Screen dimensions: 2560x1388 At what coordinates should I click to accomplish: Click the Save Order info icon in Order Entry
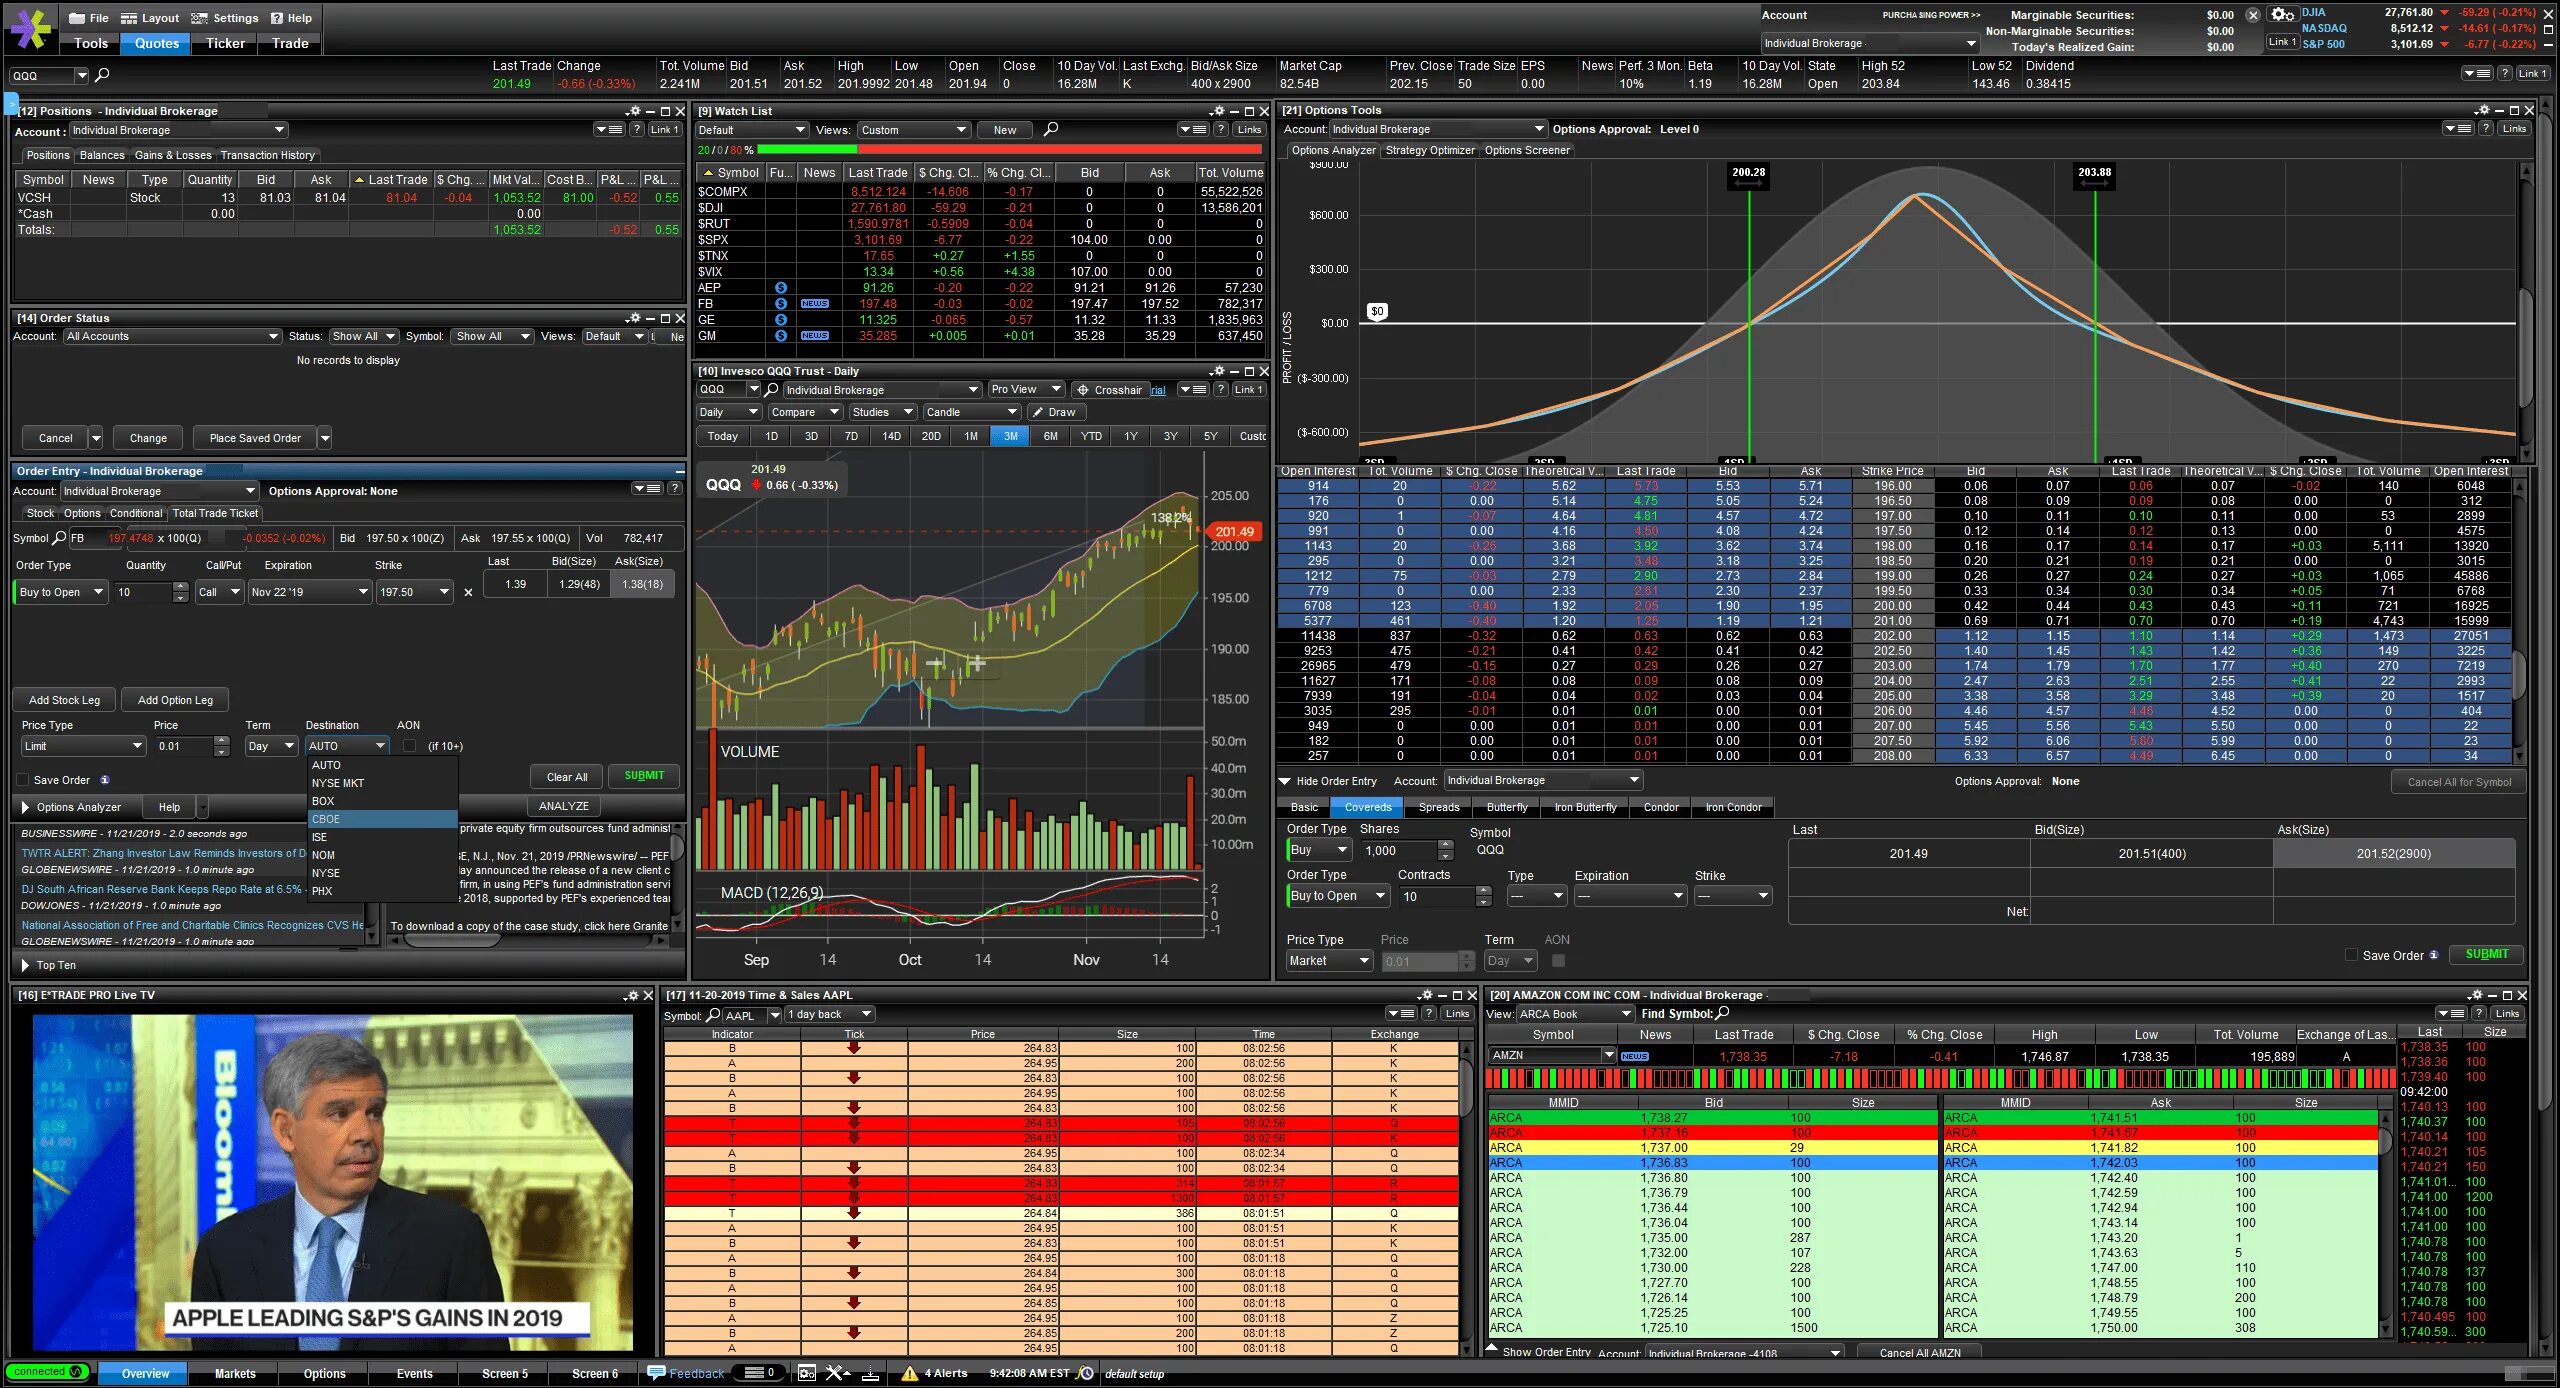click(105, 780)
